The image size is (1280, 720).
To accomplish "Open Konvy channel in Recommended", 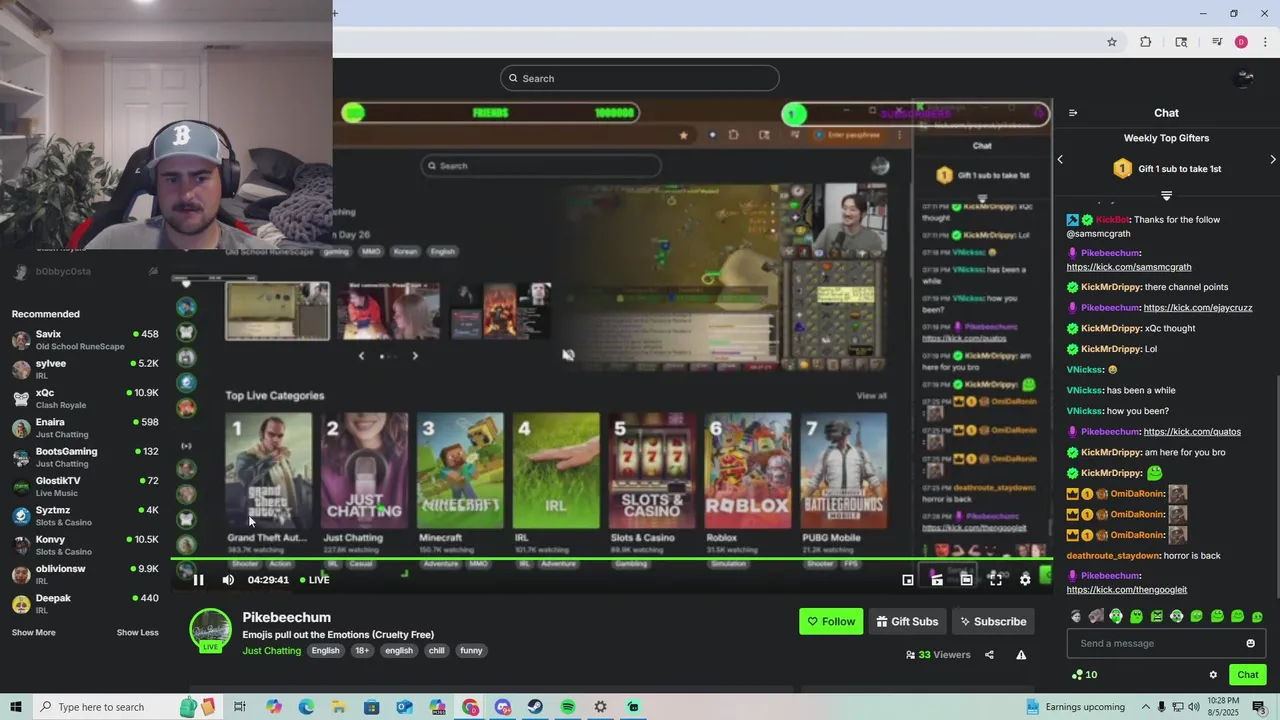I will pyautogui.click(x=85, y=545).
